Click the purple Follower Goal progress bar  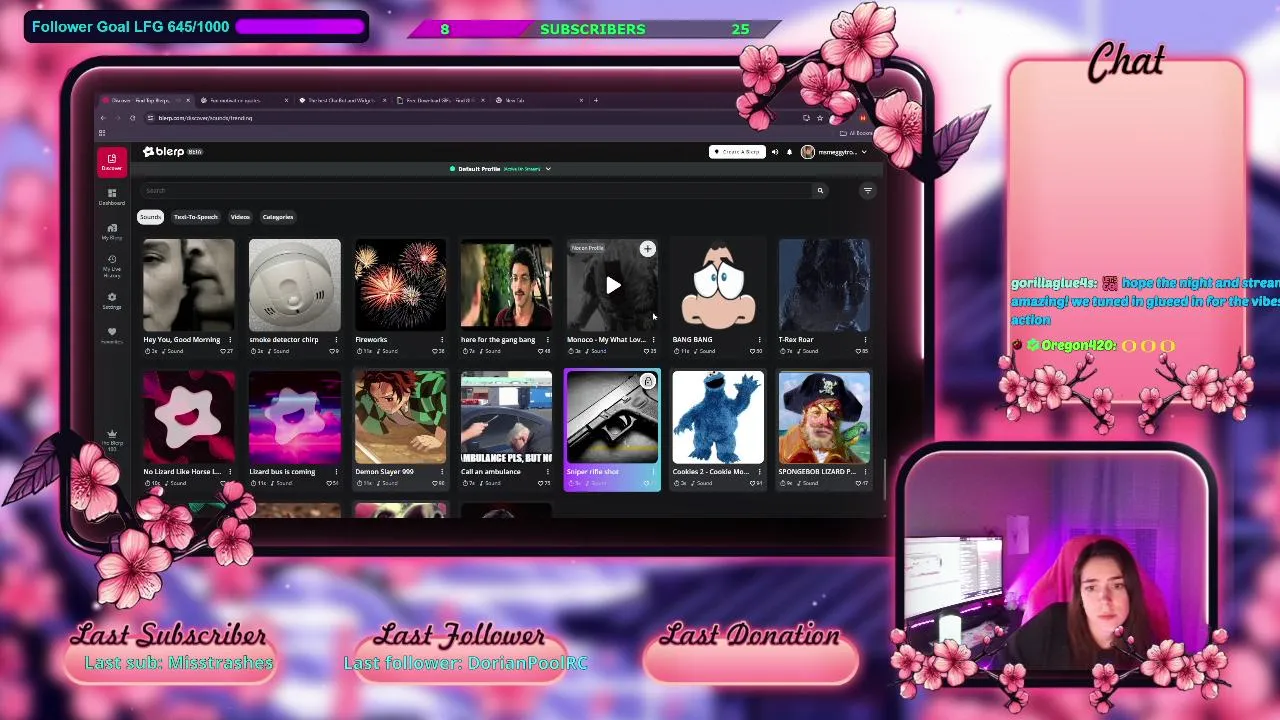(x=300, y=27)
